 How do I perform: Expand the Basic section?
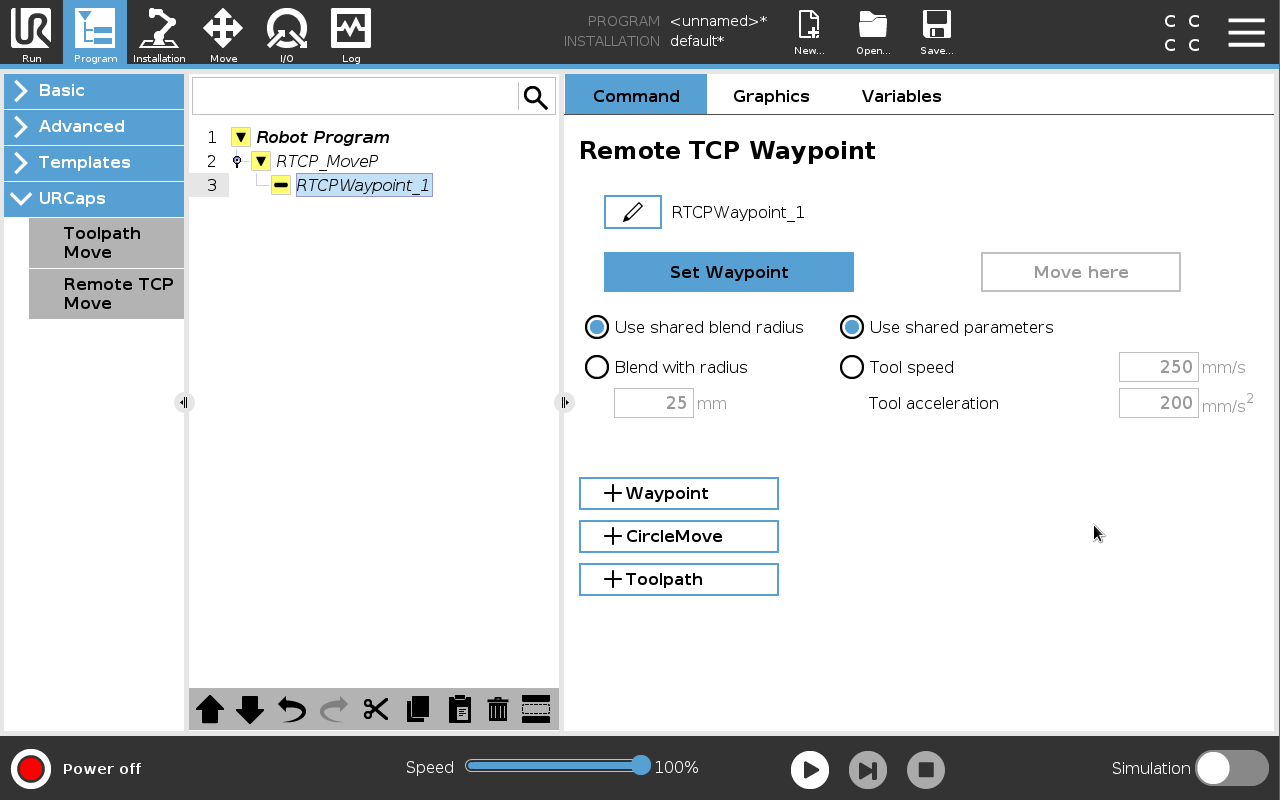[x=94, y=90]
